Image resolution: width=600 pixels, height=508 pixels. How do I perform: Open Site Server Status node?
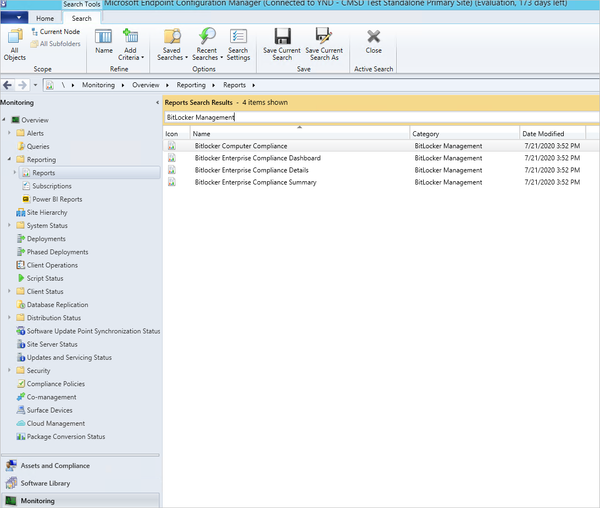[47, 344]
